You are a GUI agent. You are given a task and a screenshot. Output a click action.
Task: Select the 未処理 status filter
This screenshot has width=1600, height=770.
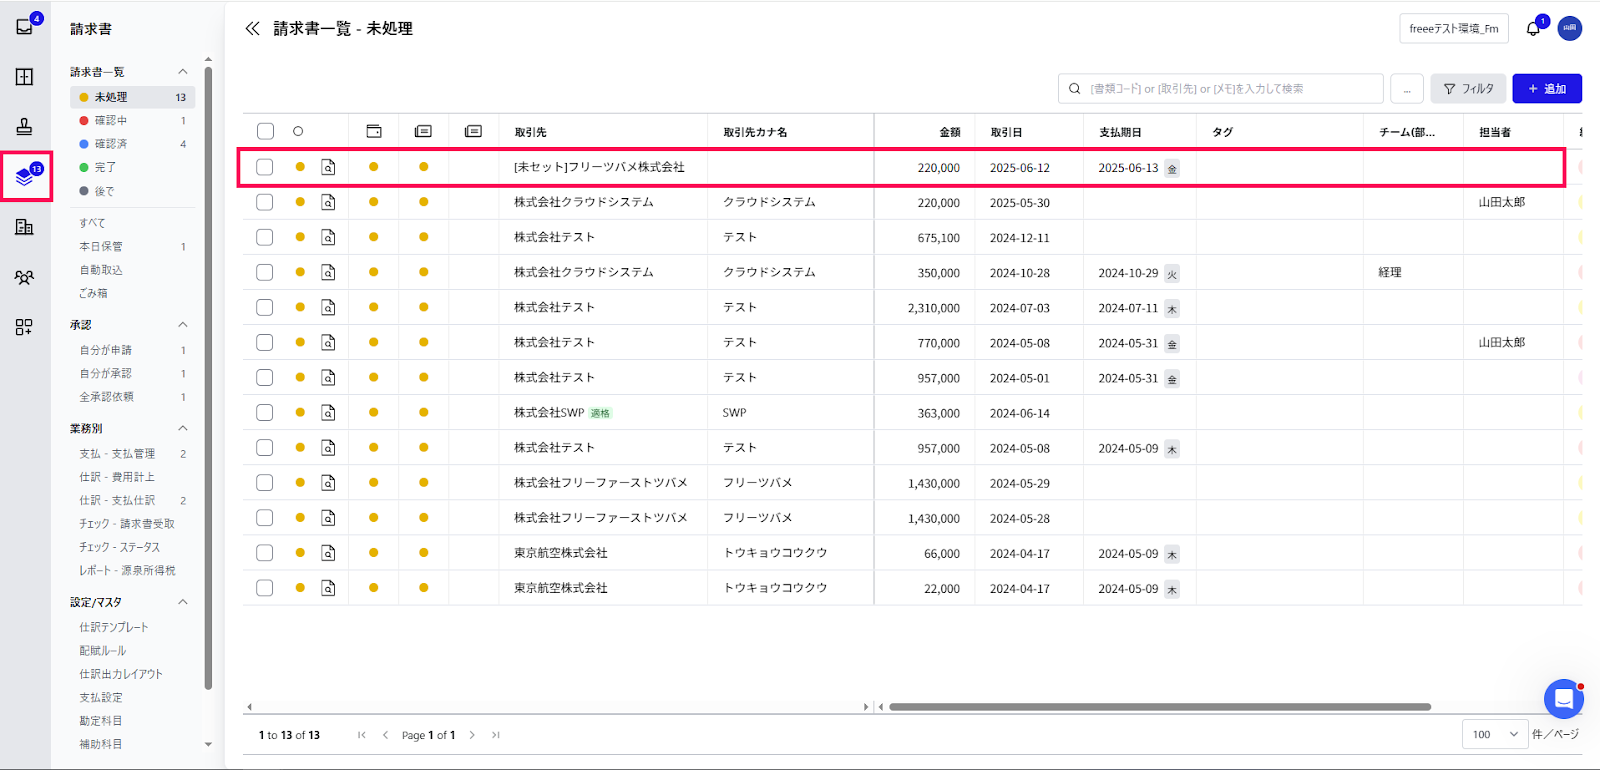(x=132, y=97)
